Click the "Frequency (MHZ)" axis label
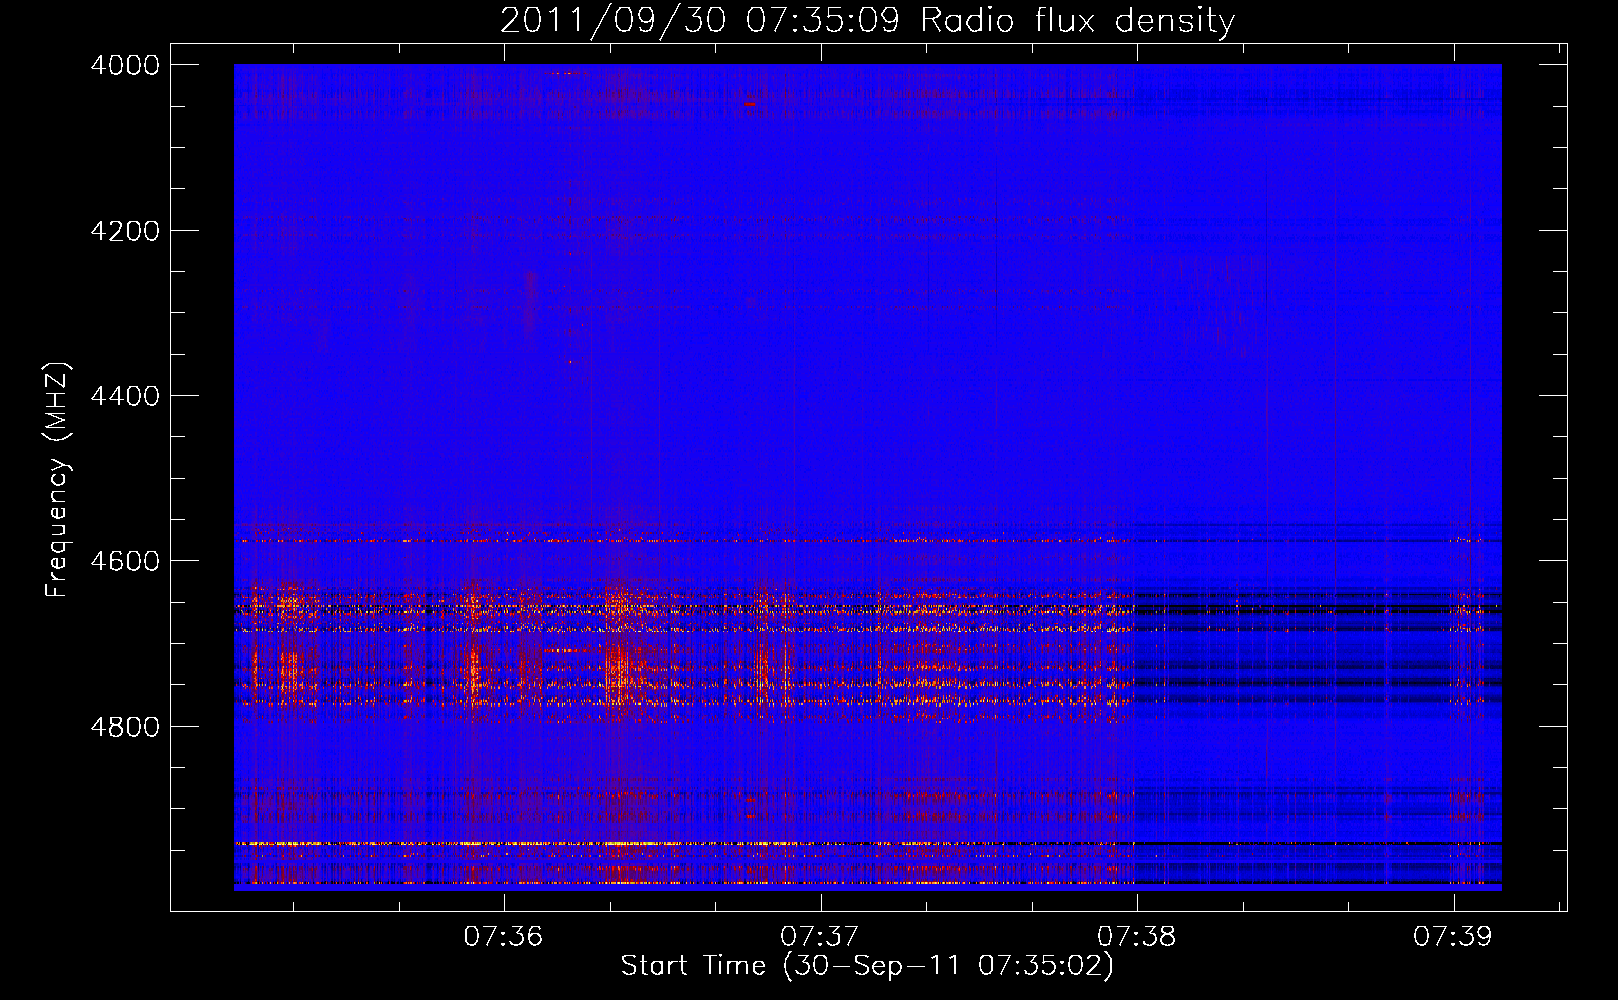1618x1000 pixels. 58,480
